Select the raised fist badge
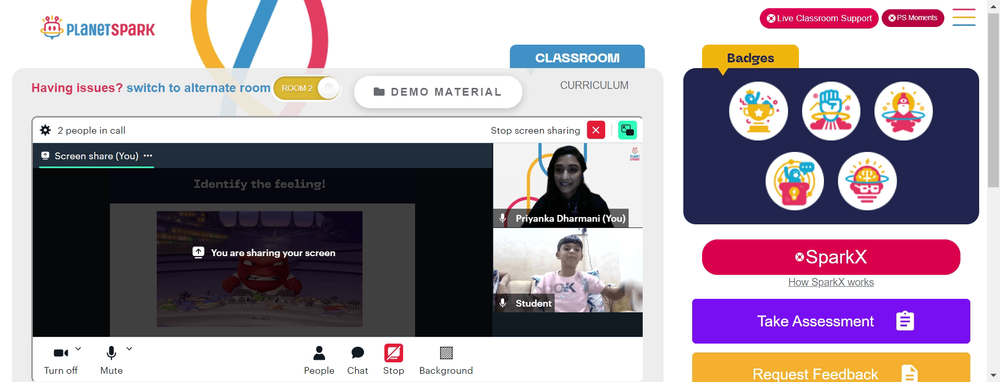Viewport: 1000px width, 382px height. click(x=831, y=111)
